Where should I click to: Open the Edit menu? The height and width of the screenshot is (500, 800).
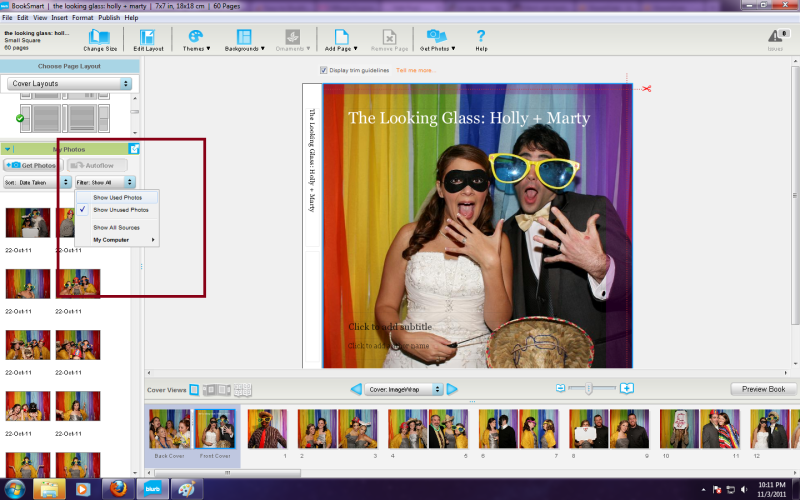point(22,17)
